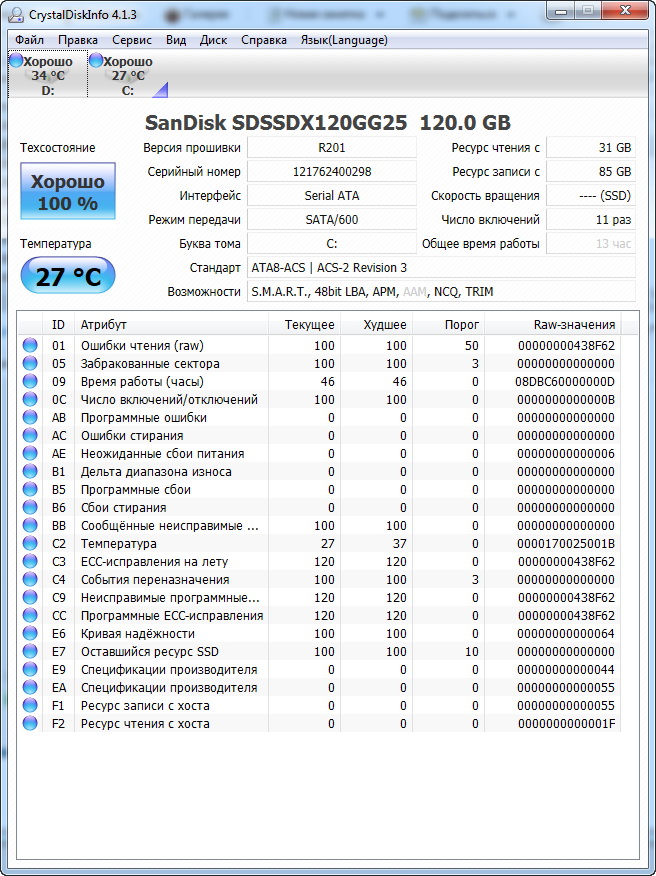Click blue status icon for attribute 01
The height and width of the screenshot is (876, 656).
point(30,346)
